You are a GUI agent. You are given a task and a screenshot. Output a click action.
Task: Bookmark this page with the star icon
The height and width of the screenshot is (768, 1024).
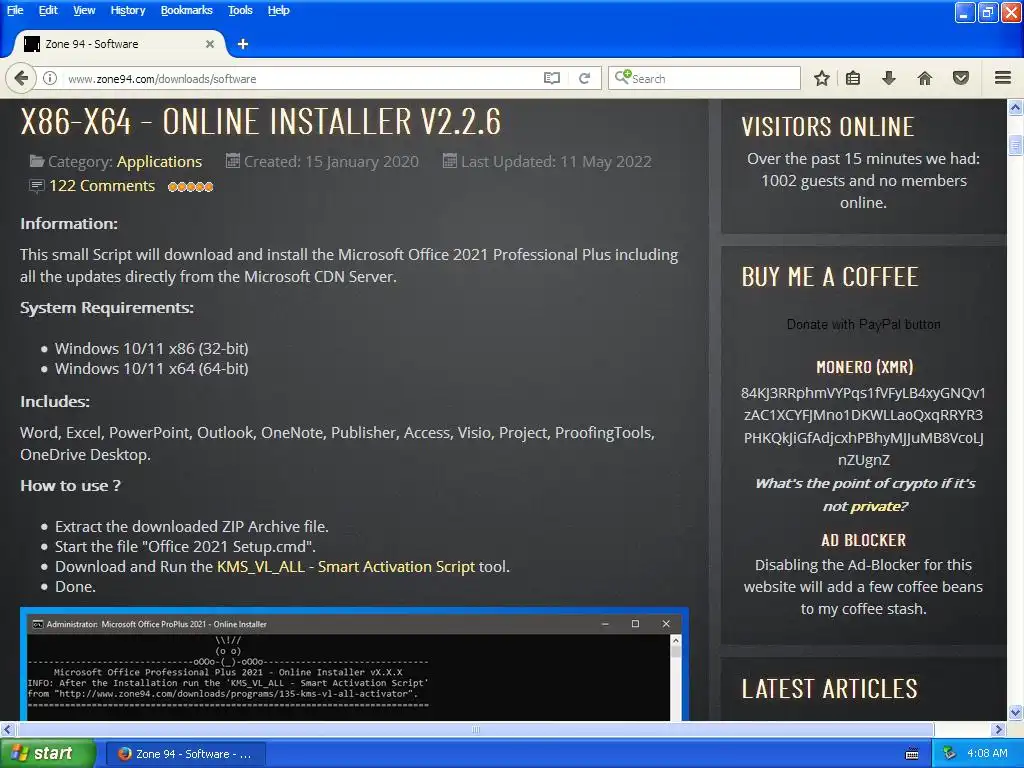pyautogui.click(x=822, y=78)
